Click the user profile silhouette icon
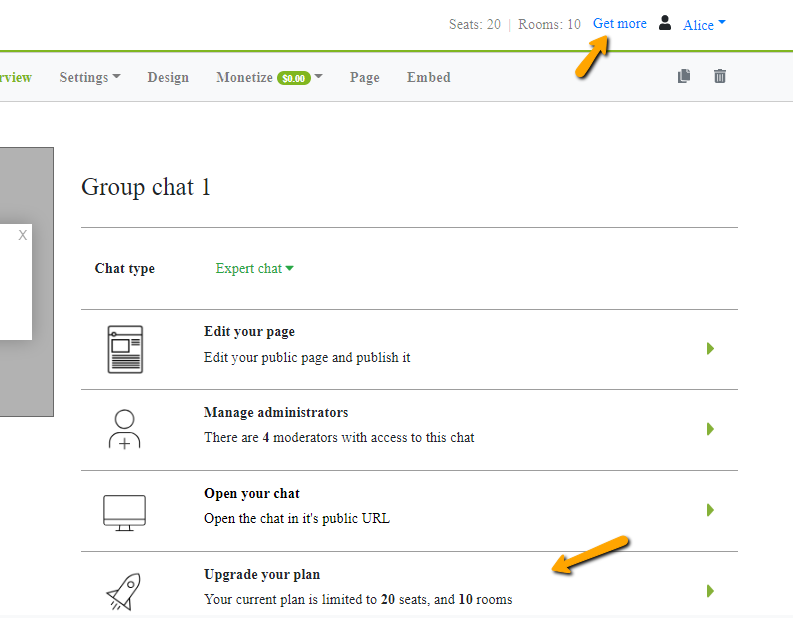Image resolution: width=793 pixels, height=618 pixels. (x=665, y=23)
